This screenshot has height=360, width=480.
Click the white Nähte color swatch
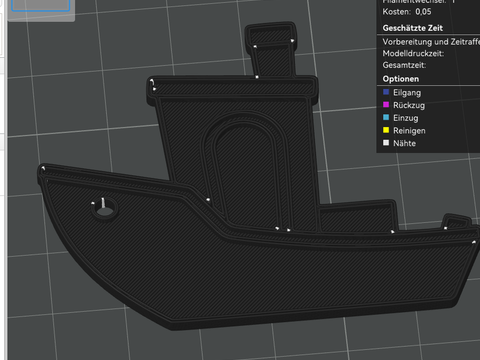pos(386,143)
